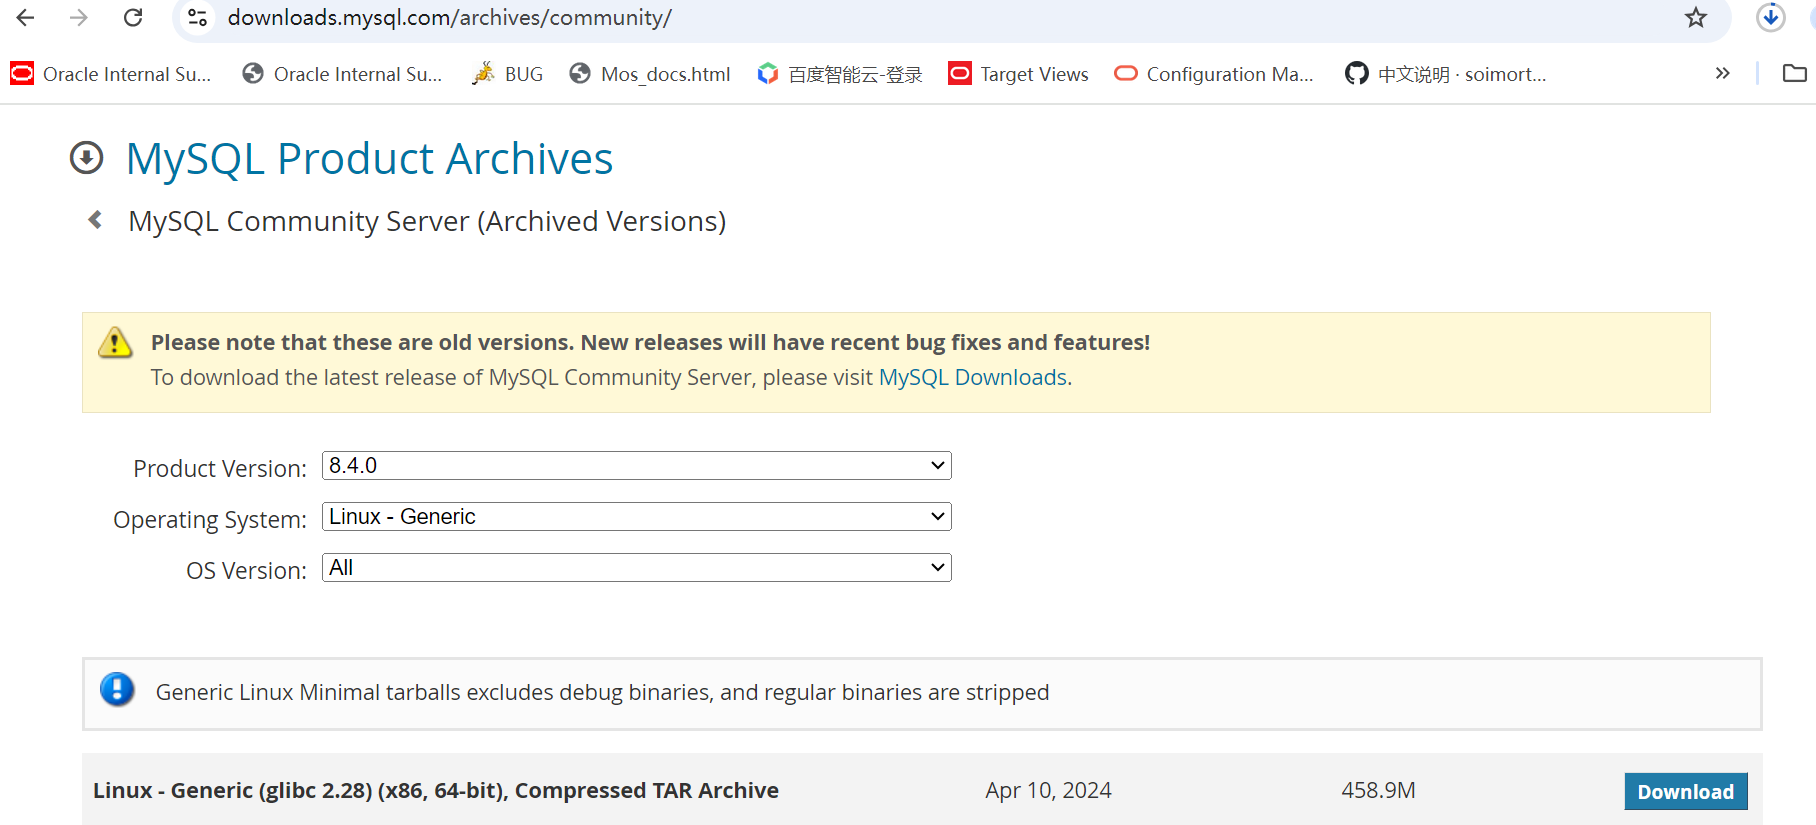Open the browser downloads icon
Image resolution: width=1816 pixels, height=825 pixels.
click(x=1770, y=17)
